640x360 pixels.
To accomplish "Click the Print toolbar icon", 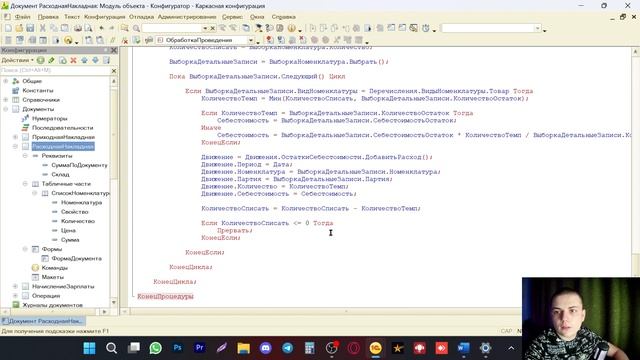I will (78, 28).
